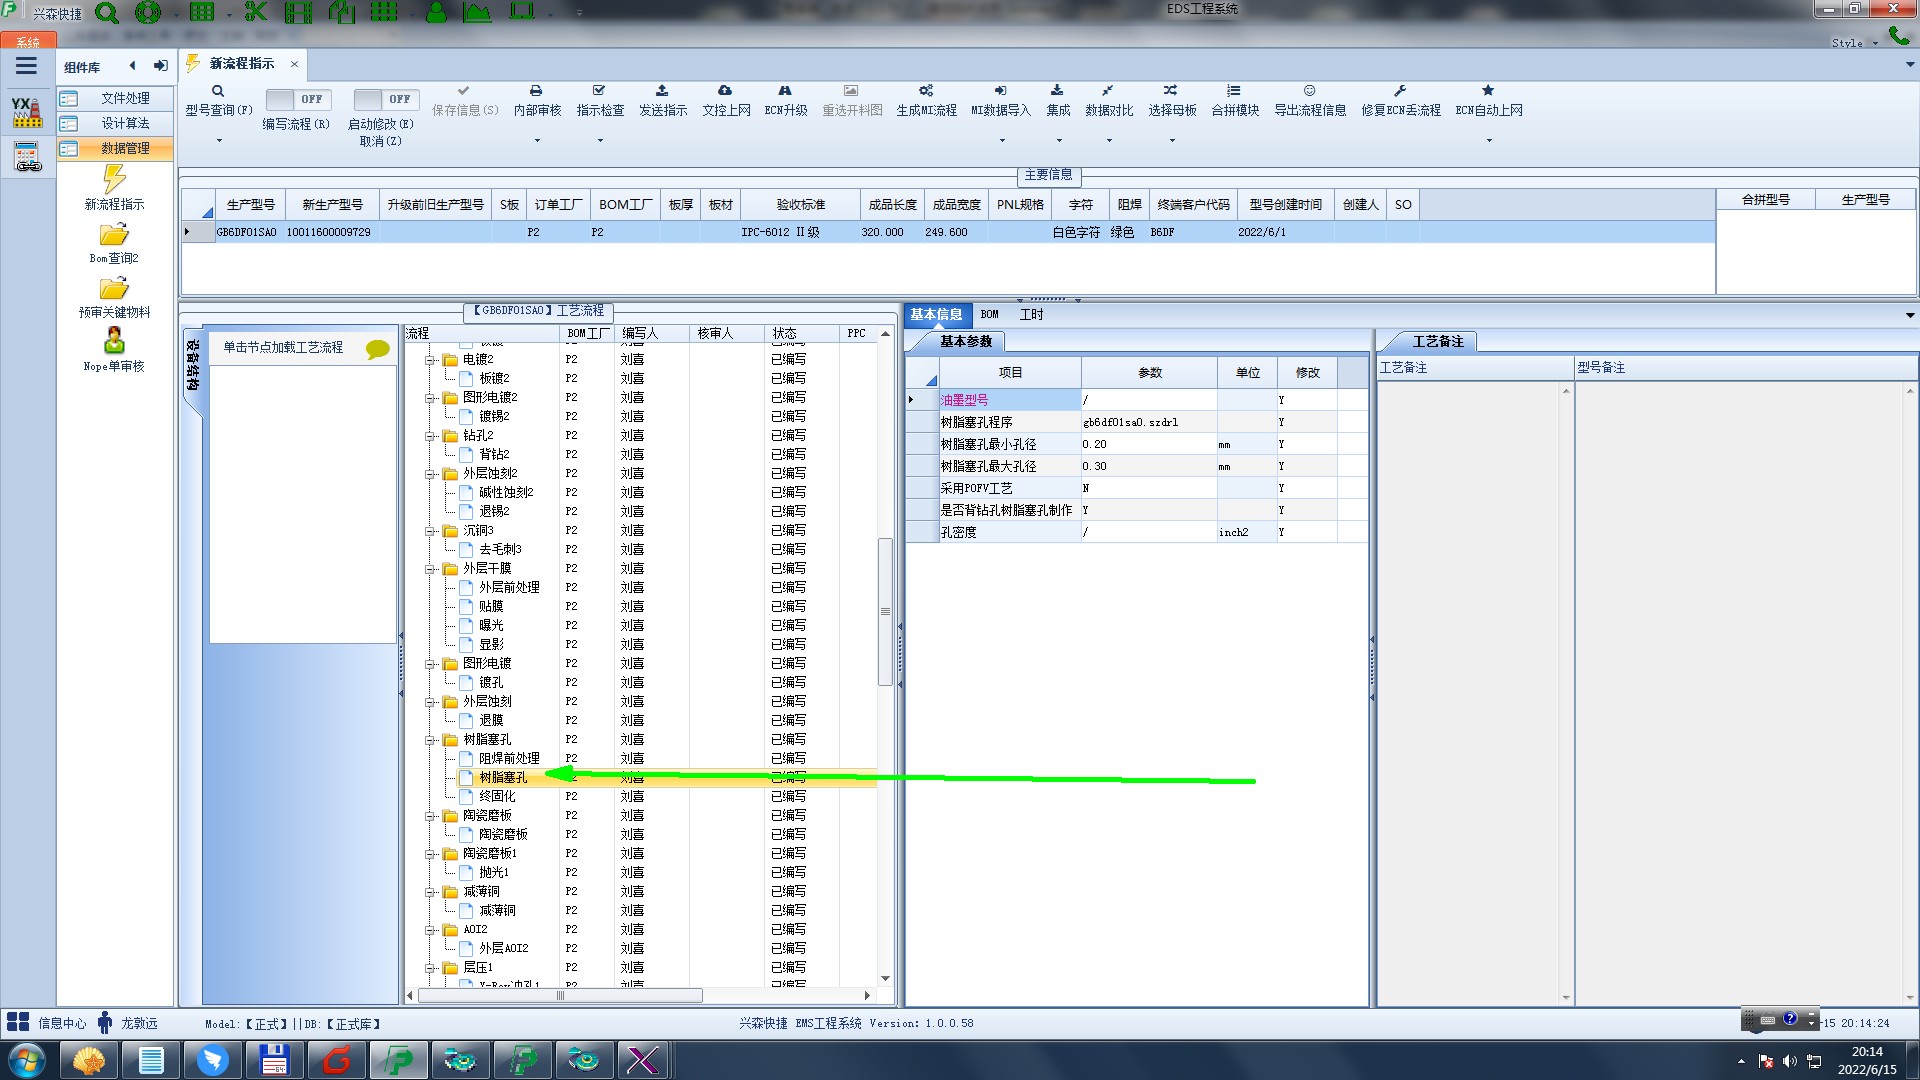Click 数据管理 in the component library

(x=125, y=148)
